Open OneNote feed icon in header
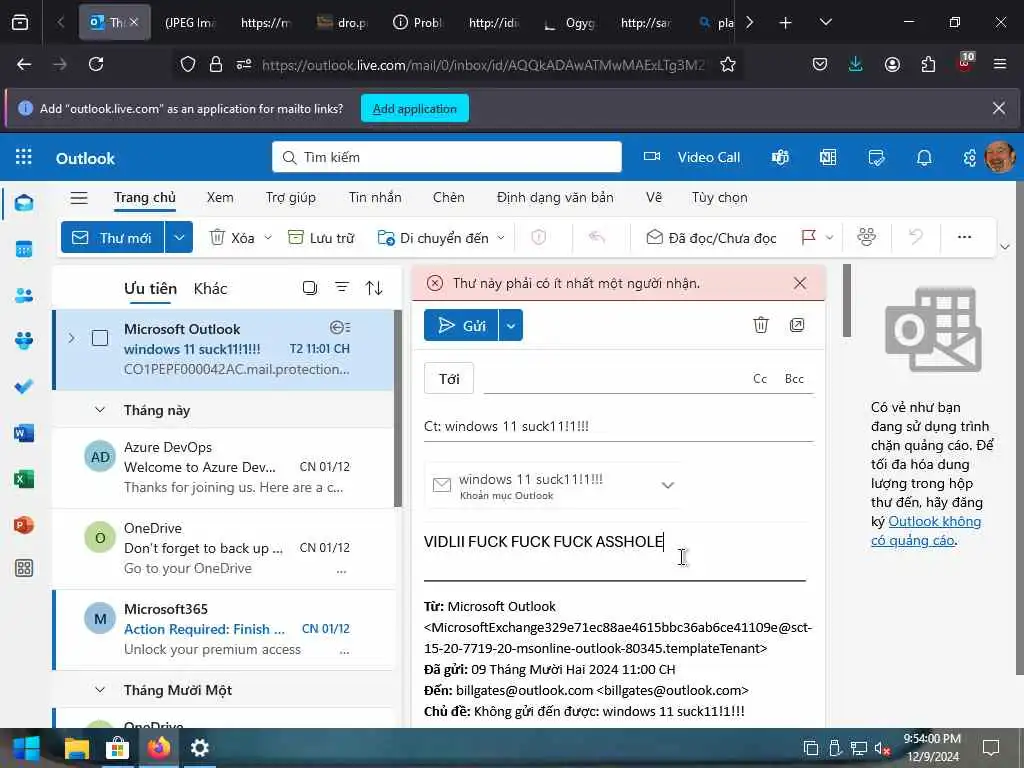 (828, 157)
